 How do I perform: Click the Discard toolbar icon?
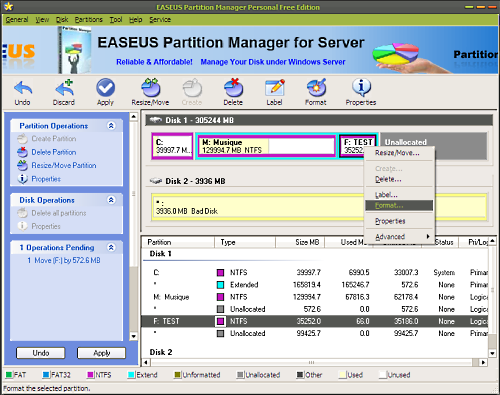coord(64,88)
